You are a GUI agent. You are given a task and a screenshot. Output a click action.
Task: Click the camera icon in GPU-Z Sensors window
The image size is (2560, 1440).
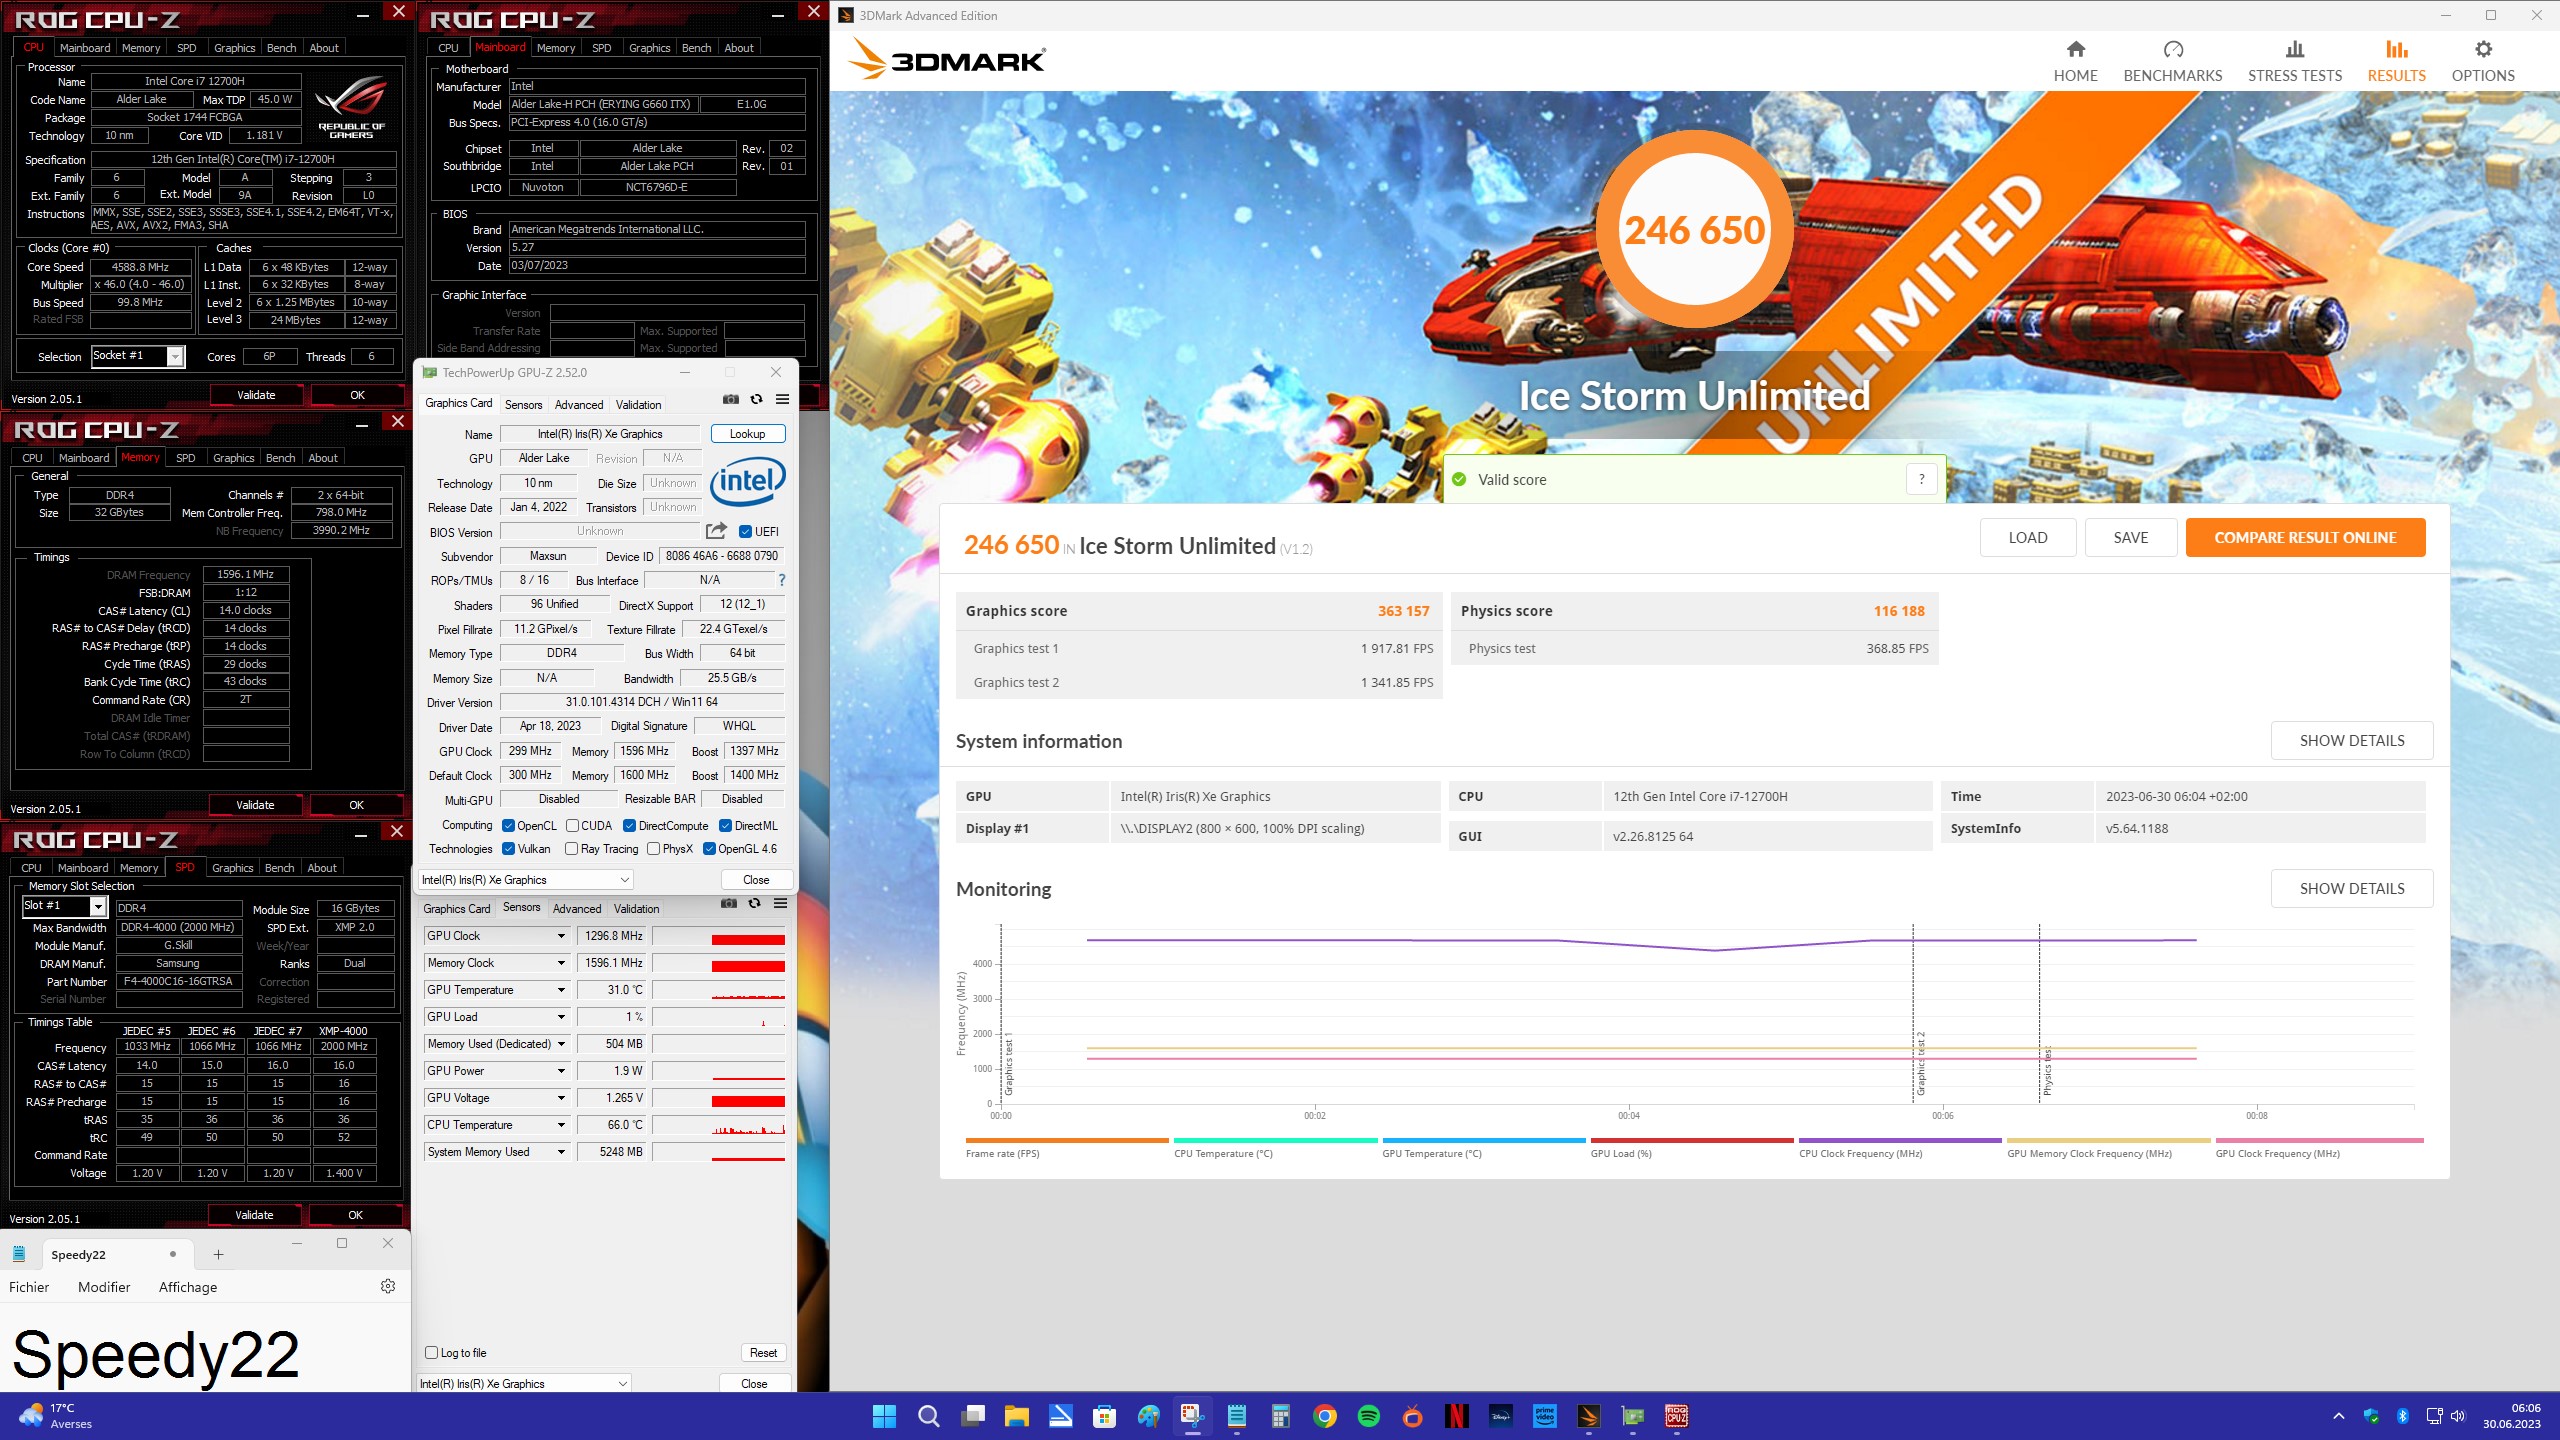pos(729,903)
